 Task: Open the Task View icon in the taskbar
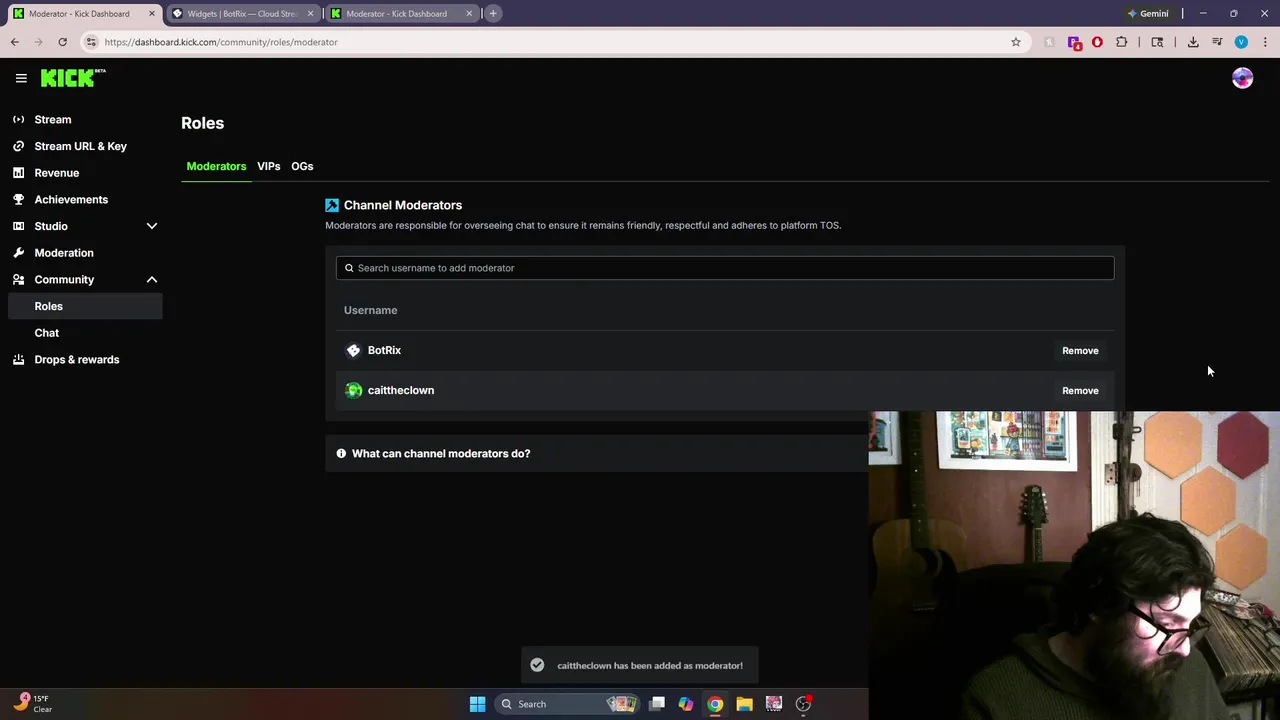click(657, 704)
